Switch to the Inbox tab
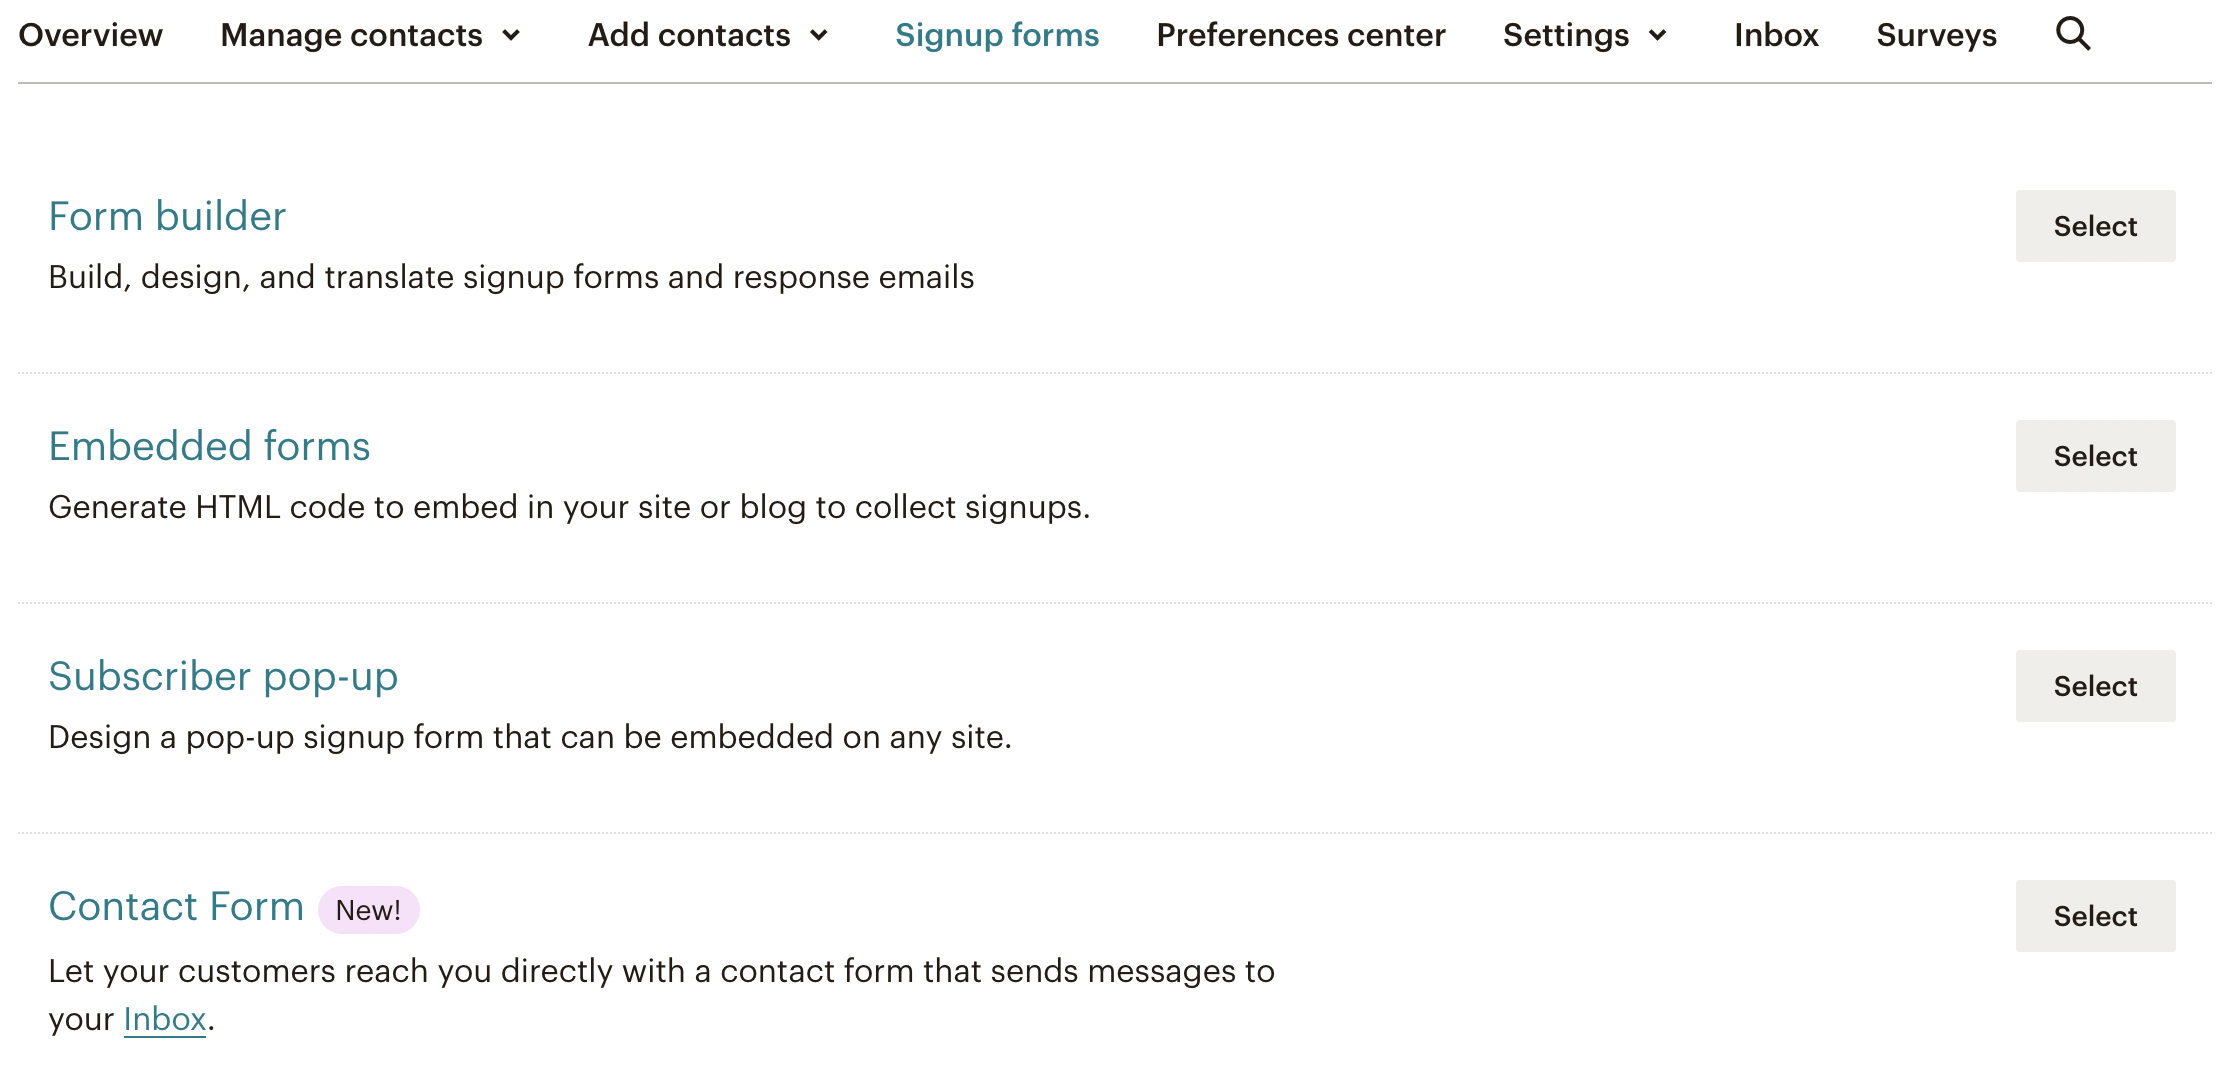 point(1776,35)
